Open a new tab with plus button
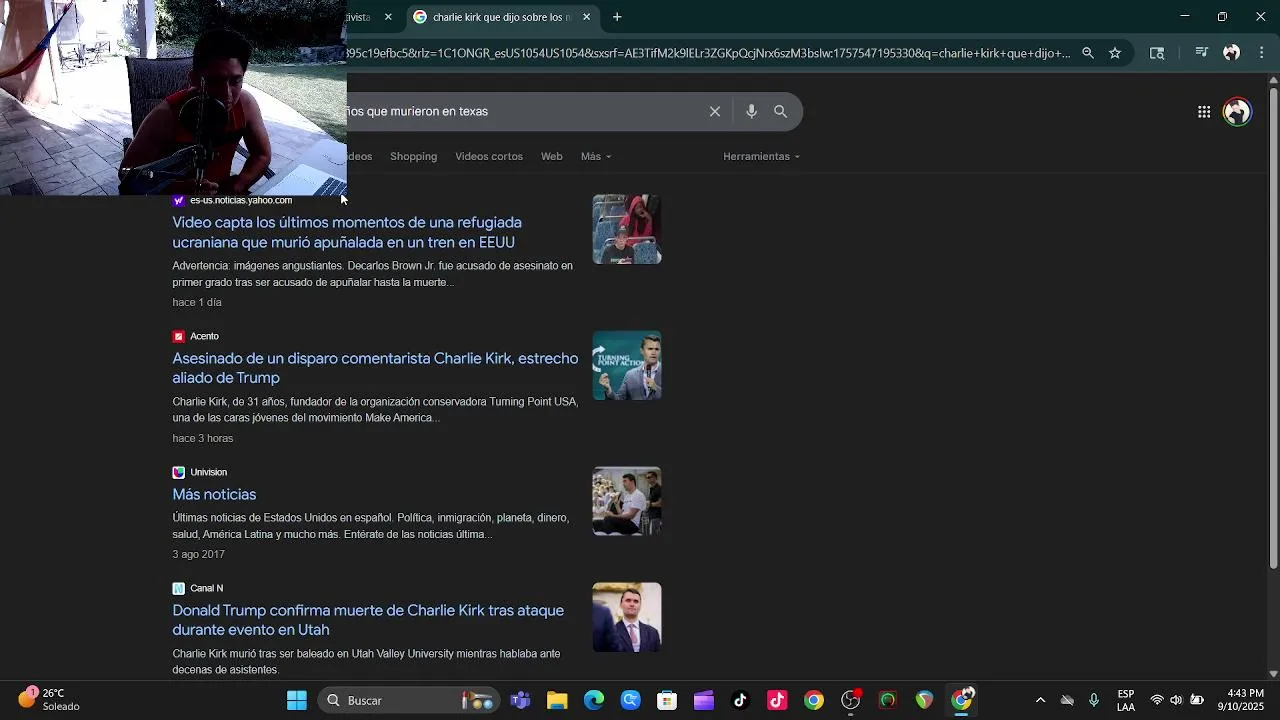Viewport: 1280px width, 720px height. (617, 17)
